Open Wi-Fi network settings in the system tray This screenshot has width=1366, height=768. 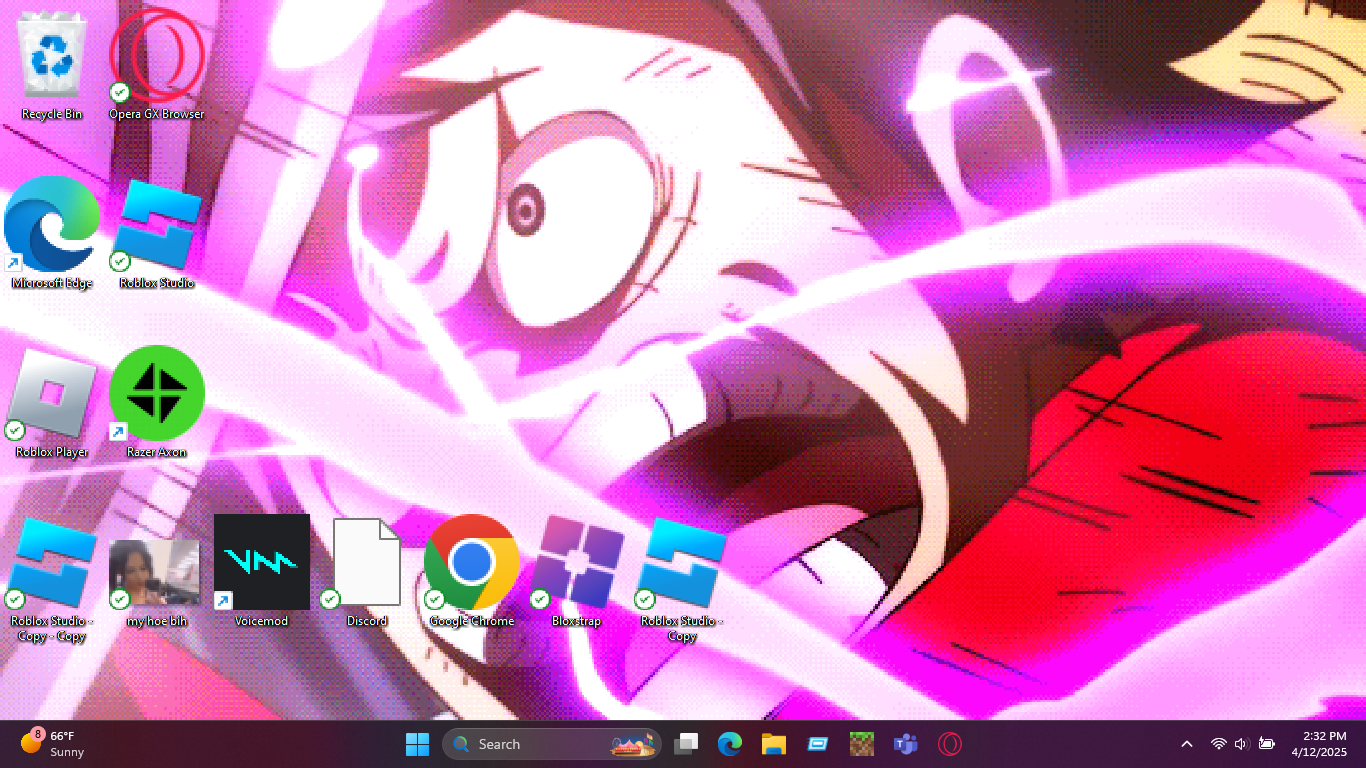point(1219,744)
